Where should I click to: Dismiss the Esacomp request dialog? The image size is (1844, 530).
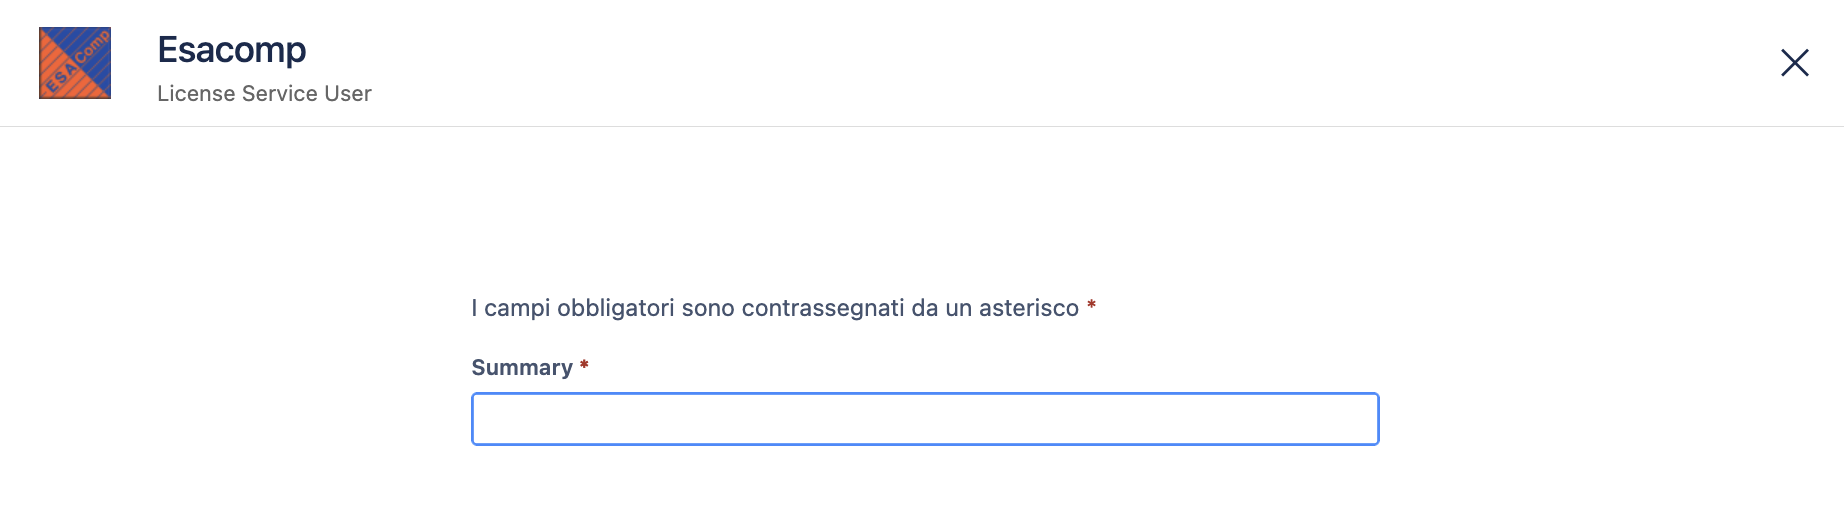pos(1795,63)
